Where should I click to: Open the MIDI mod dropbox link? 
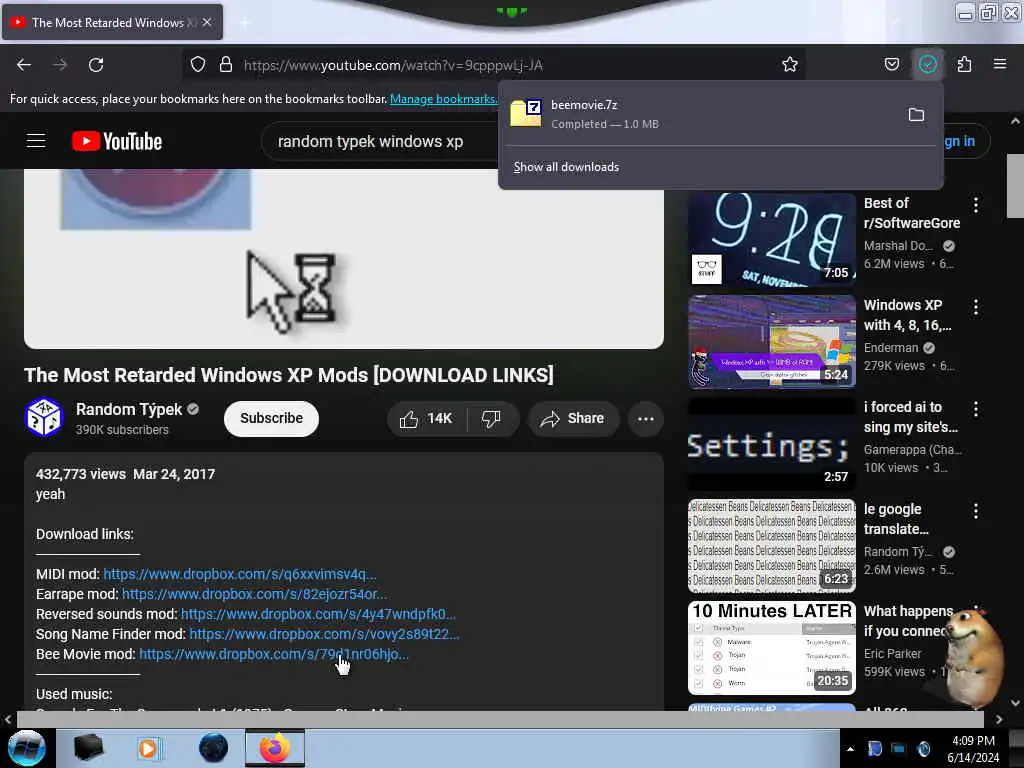pyautogui.click(x=240, y=574)
